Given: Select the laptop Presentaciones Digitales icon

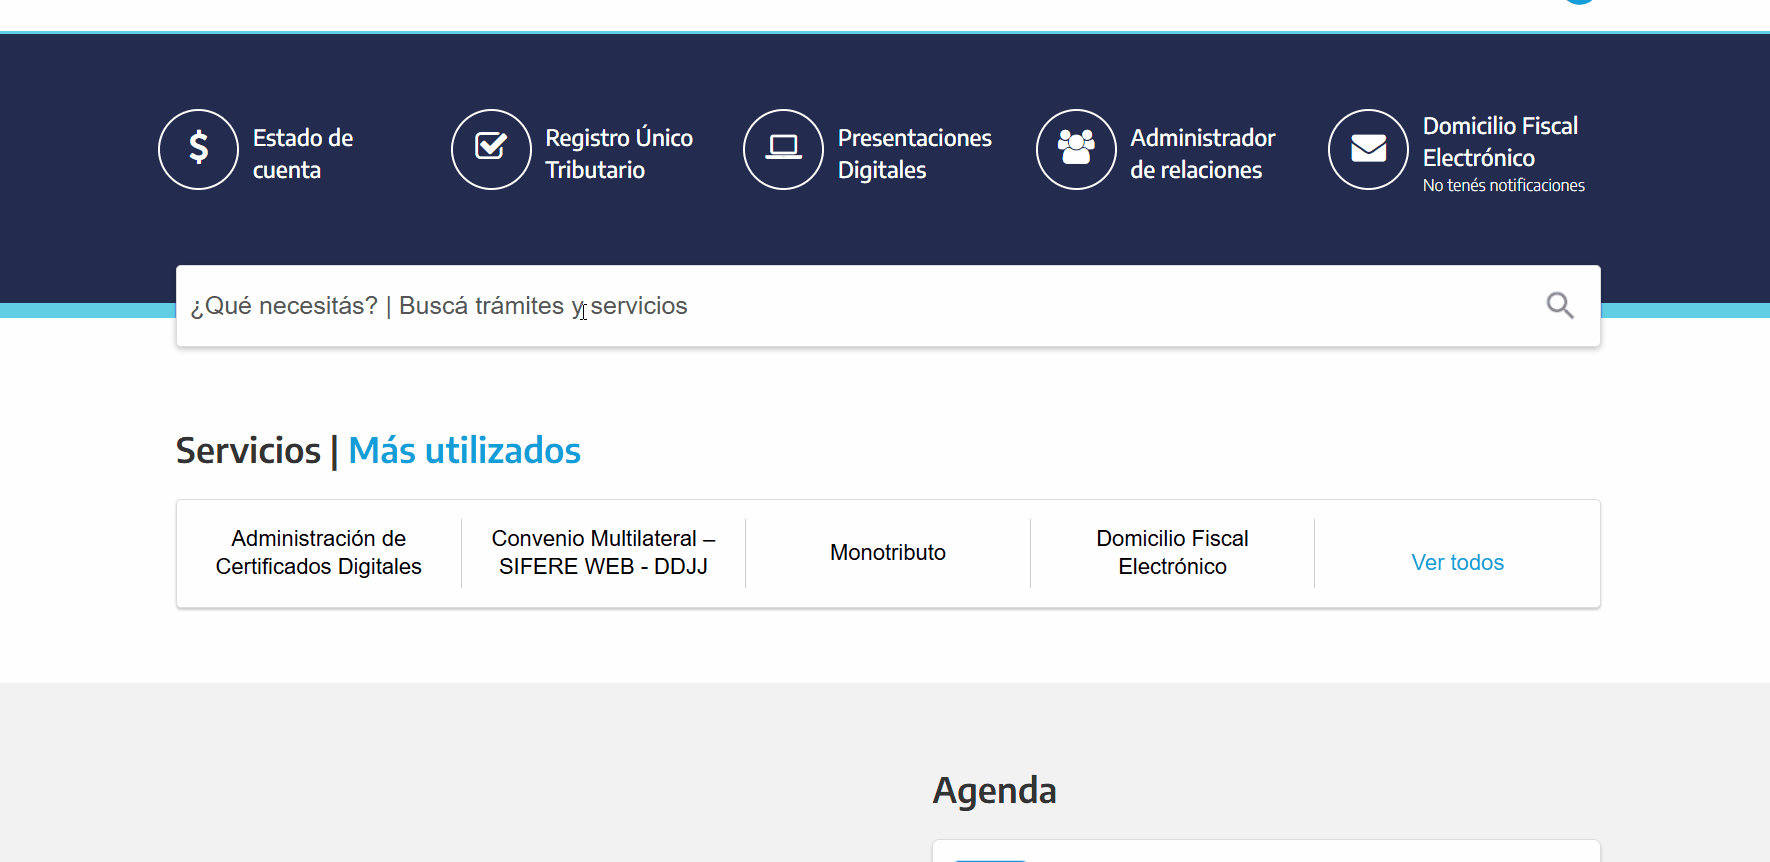Looking at the screenshot, I should coord(783,150).
